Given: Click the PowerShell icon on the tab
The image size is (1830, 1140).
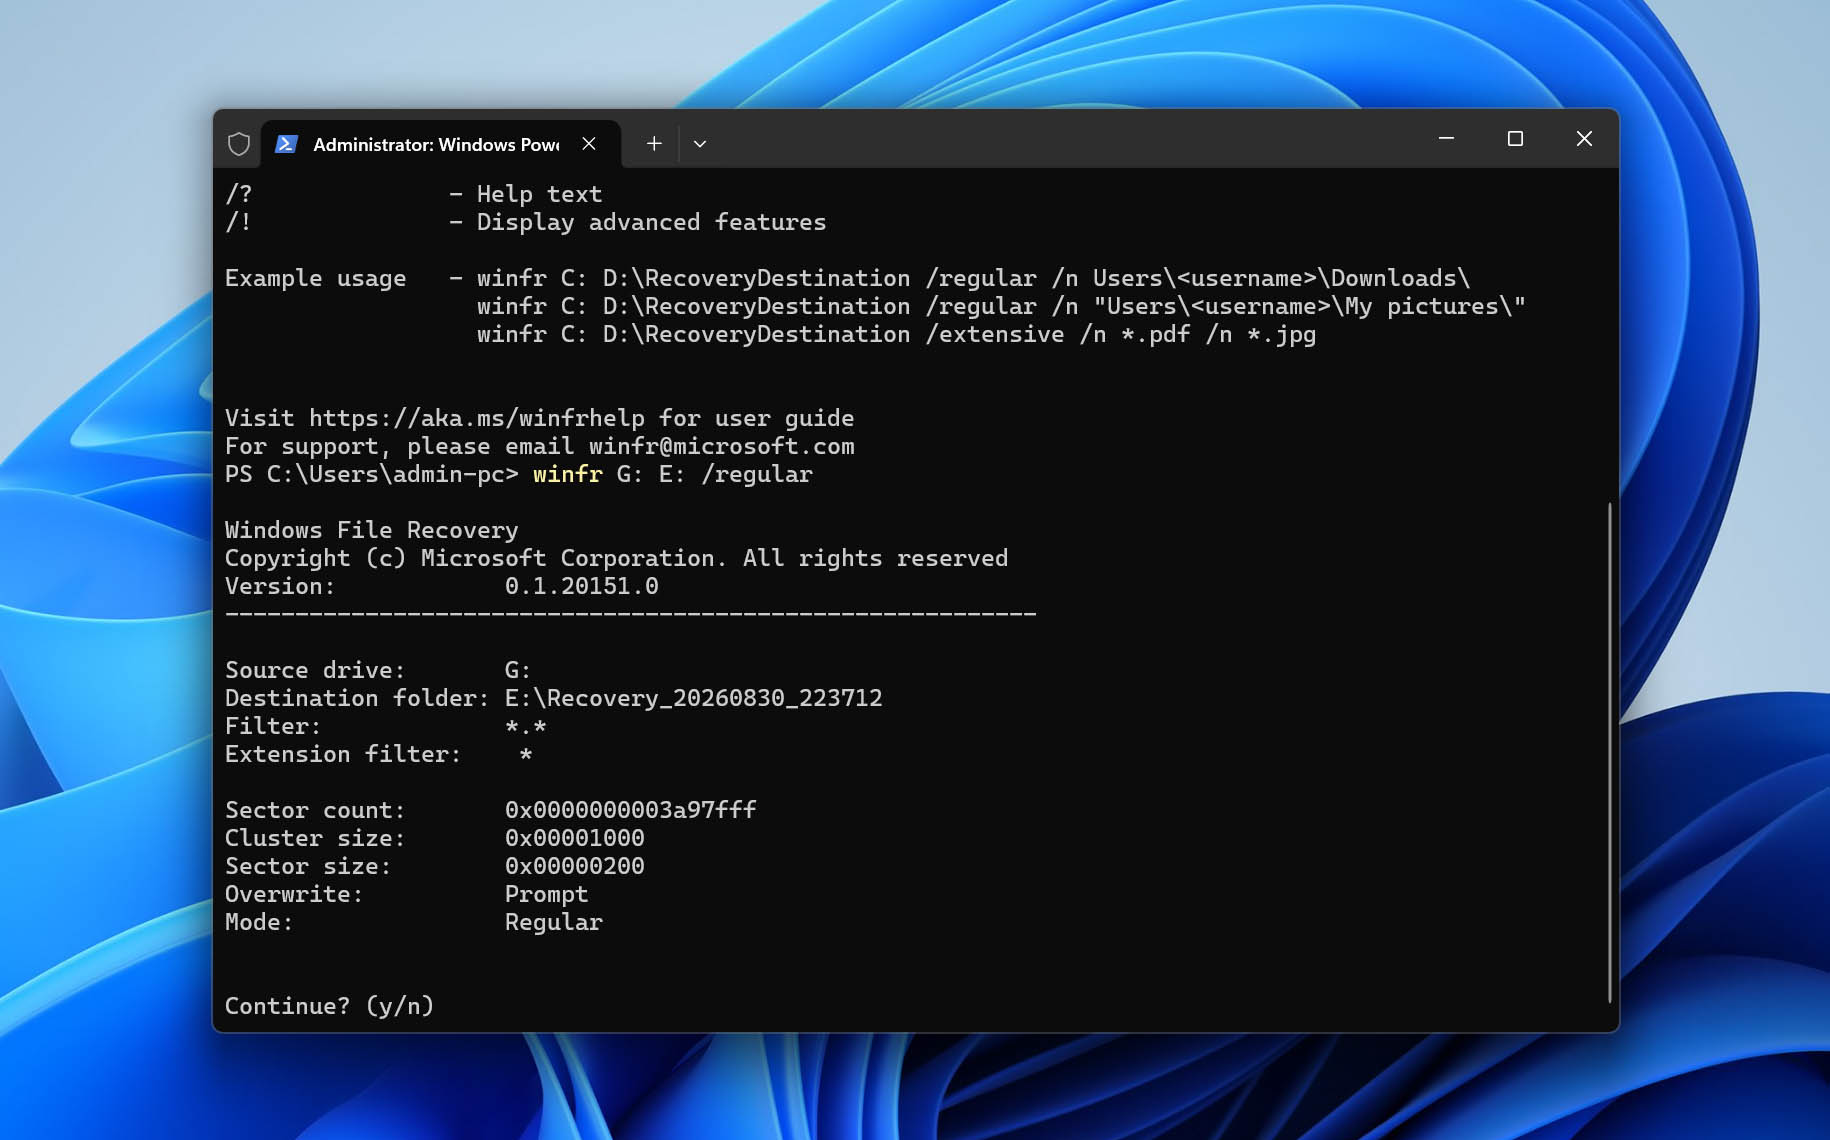Looking at the screenshot, I should point(286,144).
